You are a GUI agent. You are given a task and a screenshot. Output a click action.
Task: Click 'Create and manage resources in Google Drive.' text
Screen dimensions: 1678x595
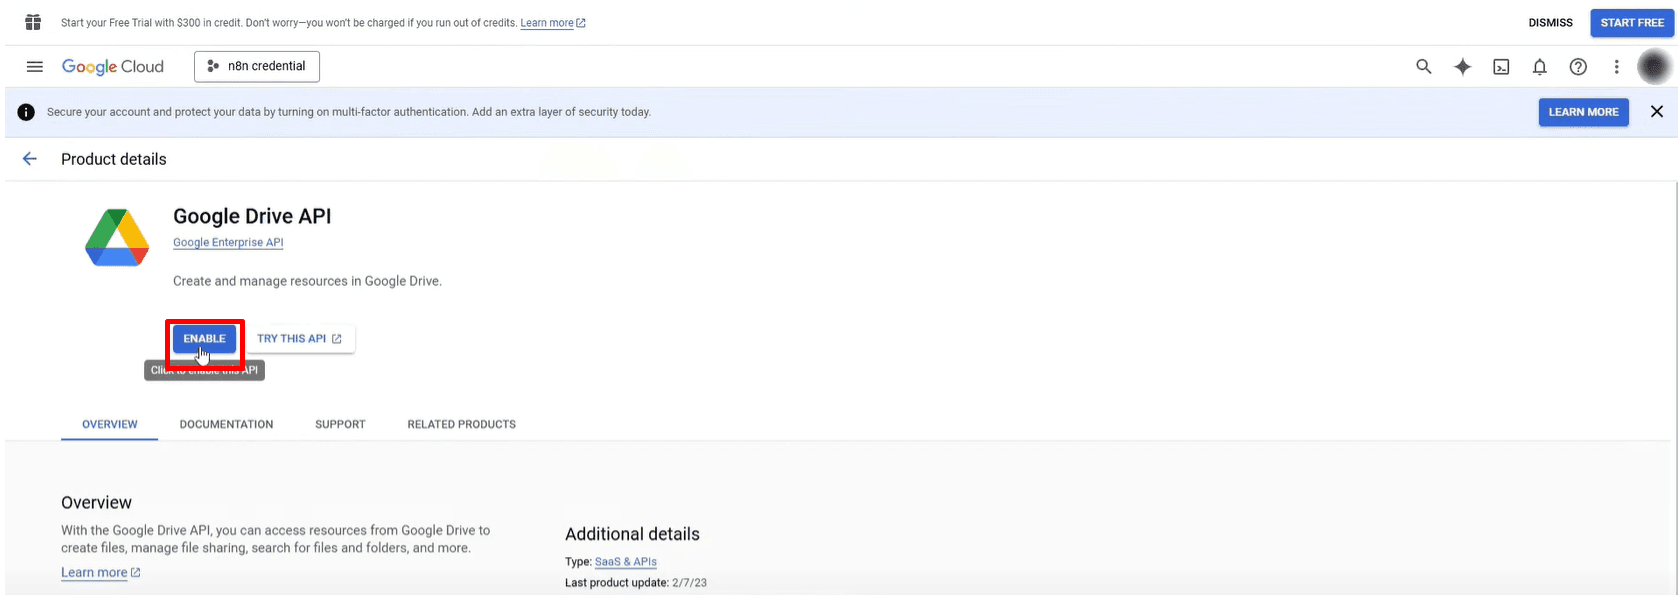coord(307,281)
